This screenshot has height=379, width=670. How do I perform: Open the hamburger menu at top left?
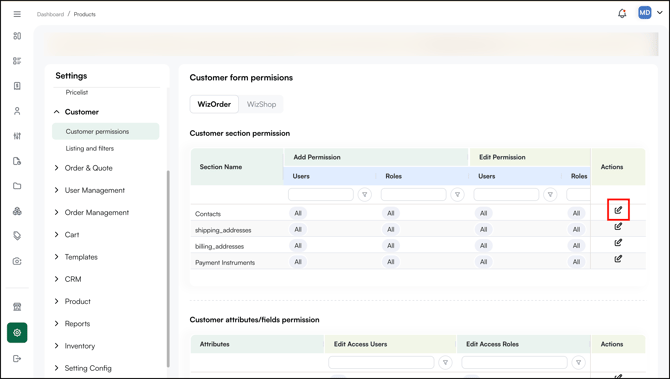tap(17, 14)
